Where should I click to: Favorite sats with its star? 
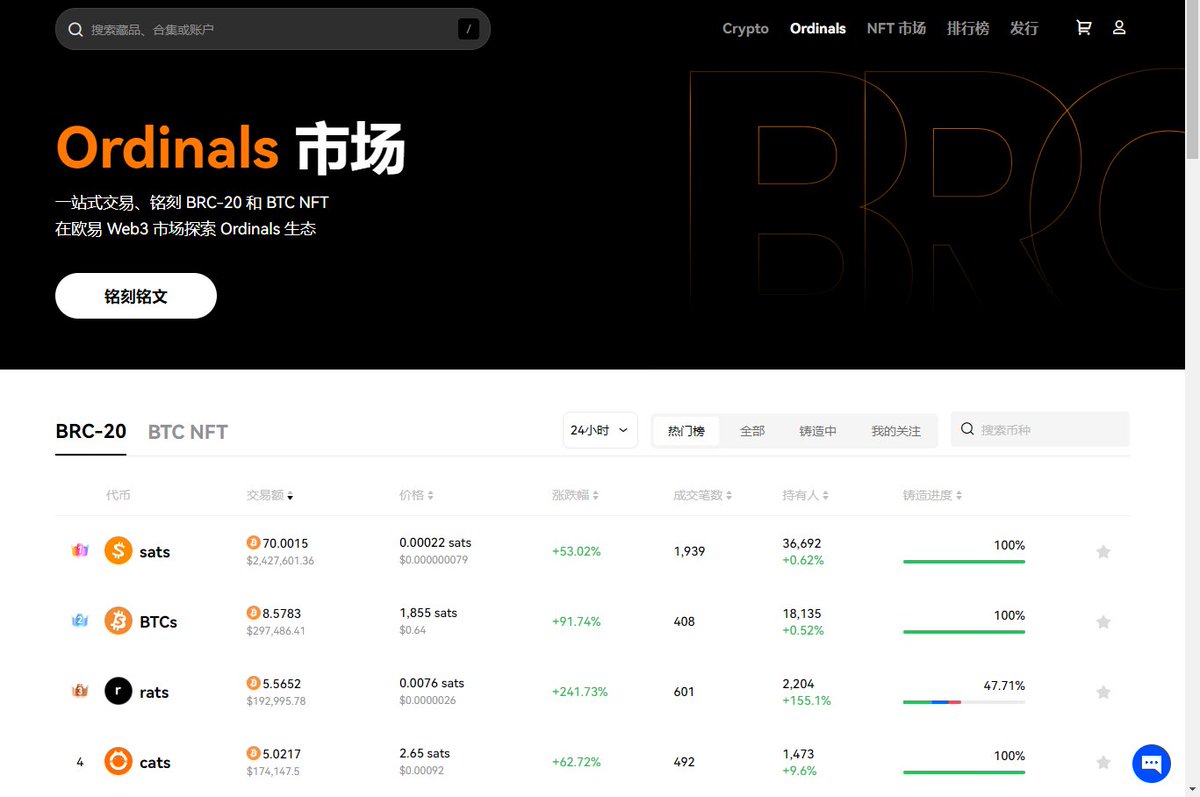[x=1103, y=552]
